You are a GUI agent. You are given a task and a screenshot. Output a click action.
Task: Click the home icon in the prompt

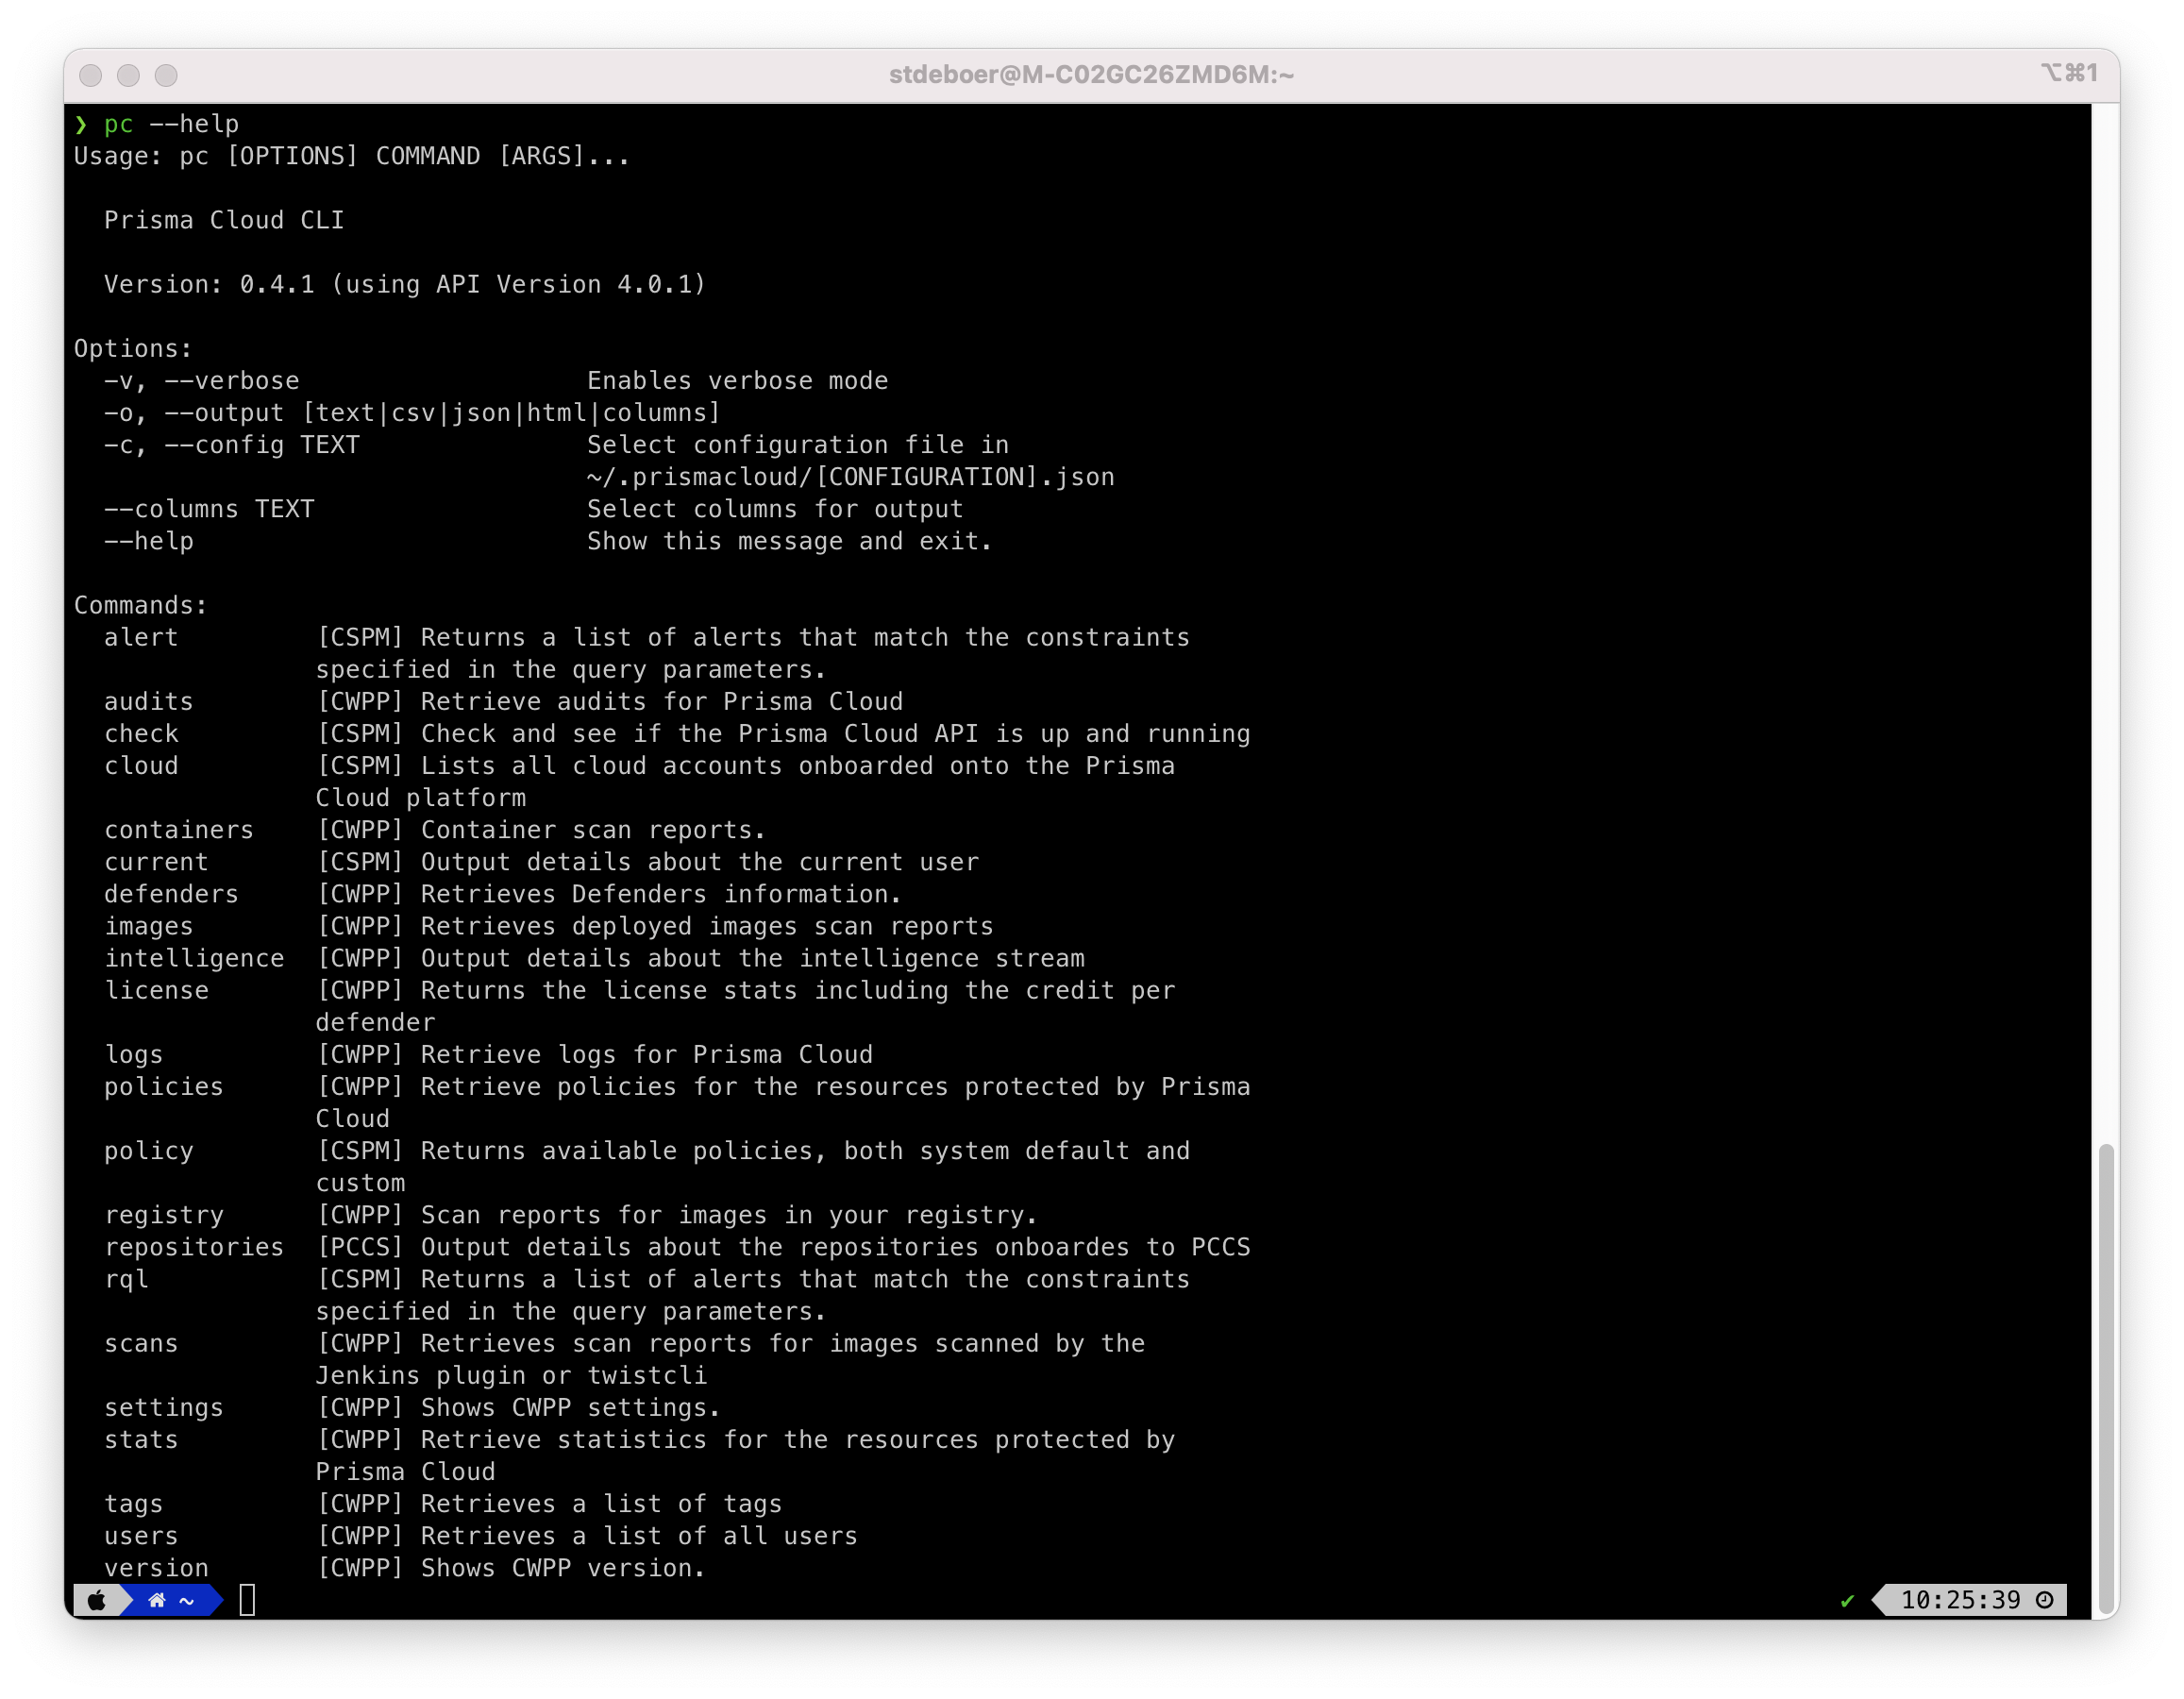(x=157, y=1601)
